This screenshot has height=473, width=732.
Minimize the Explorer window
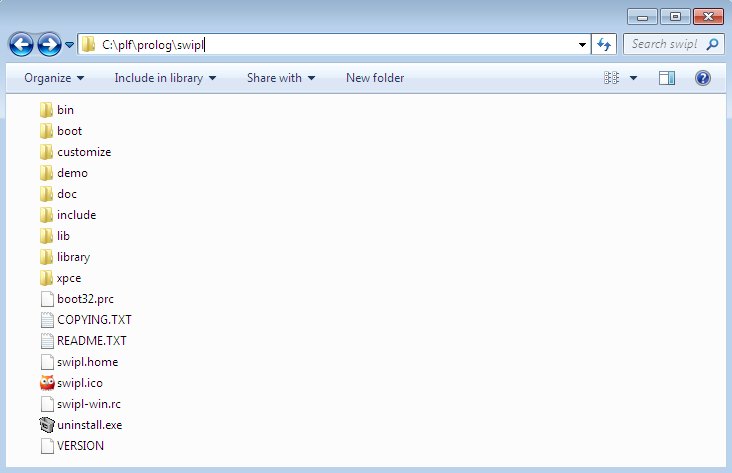pyautogui.click(x=642, y=17)
